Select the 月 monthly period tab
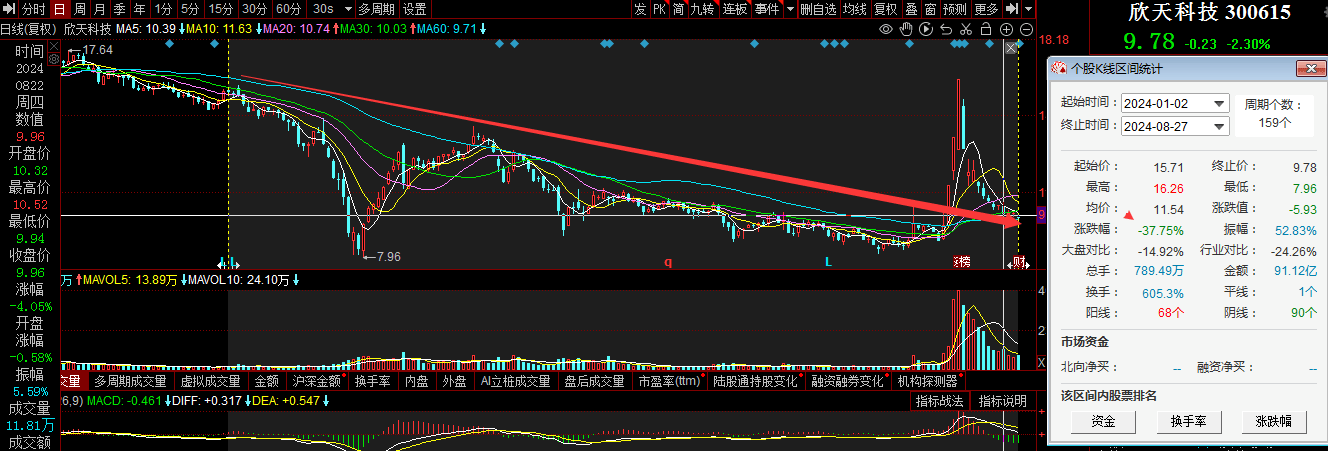The image size is (1328, 451). click(x=98, y=9)
